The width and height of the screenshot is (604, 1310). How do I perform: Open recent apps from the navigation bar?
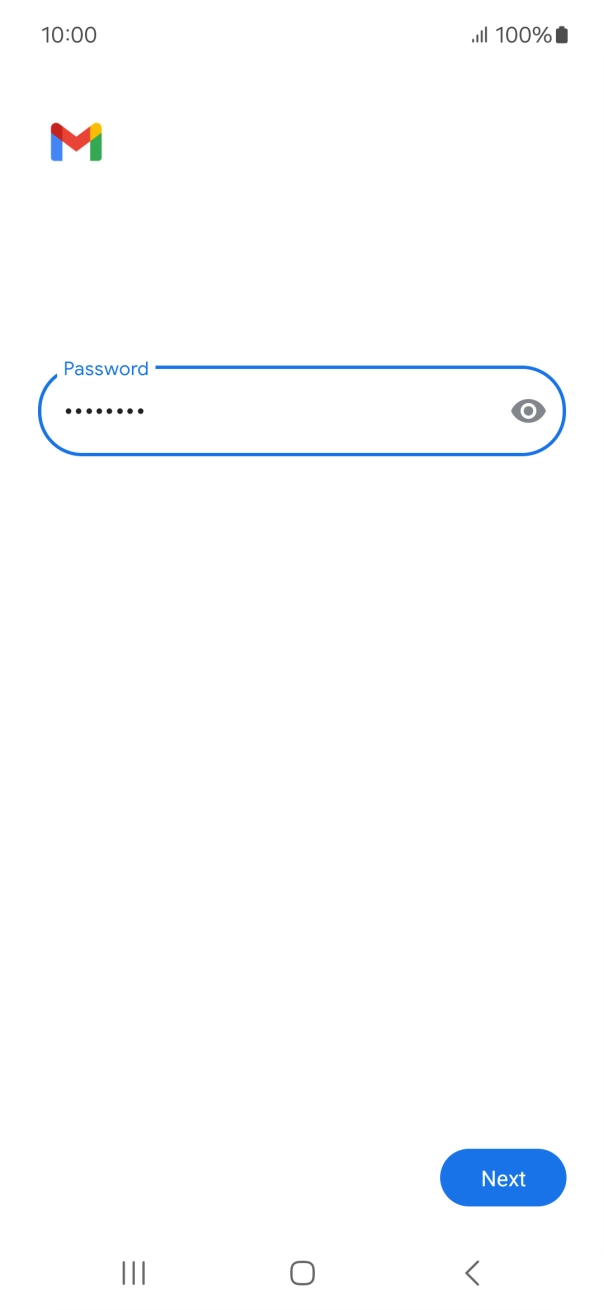(x=133, y=1272)
